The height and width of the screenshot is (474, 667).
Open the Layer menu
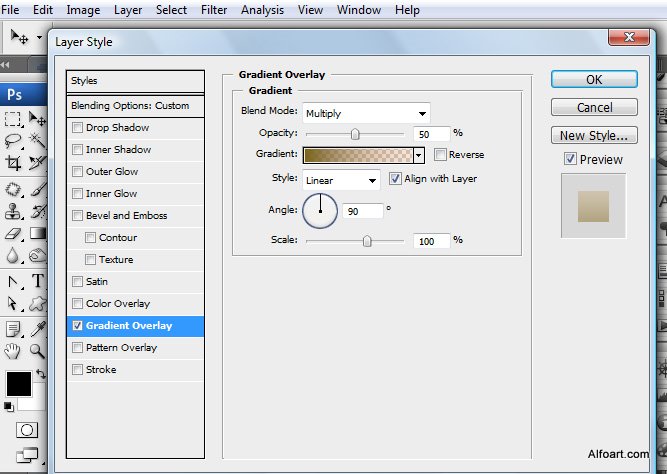[128, 10]
